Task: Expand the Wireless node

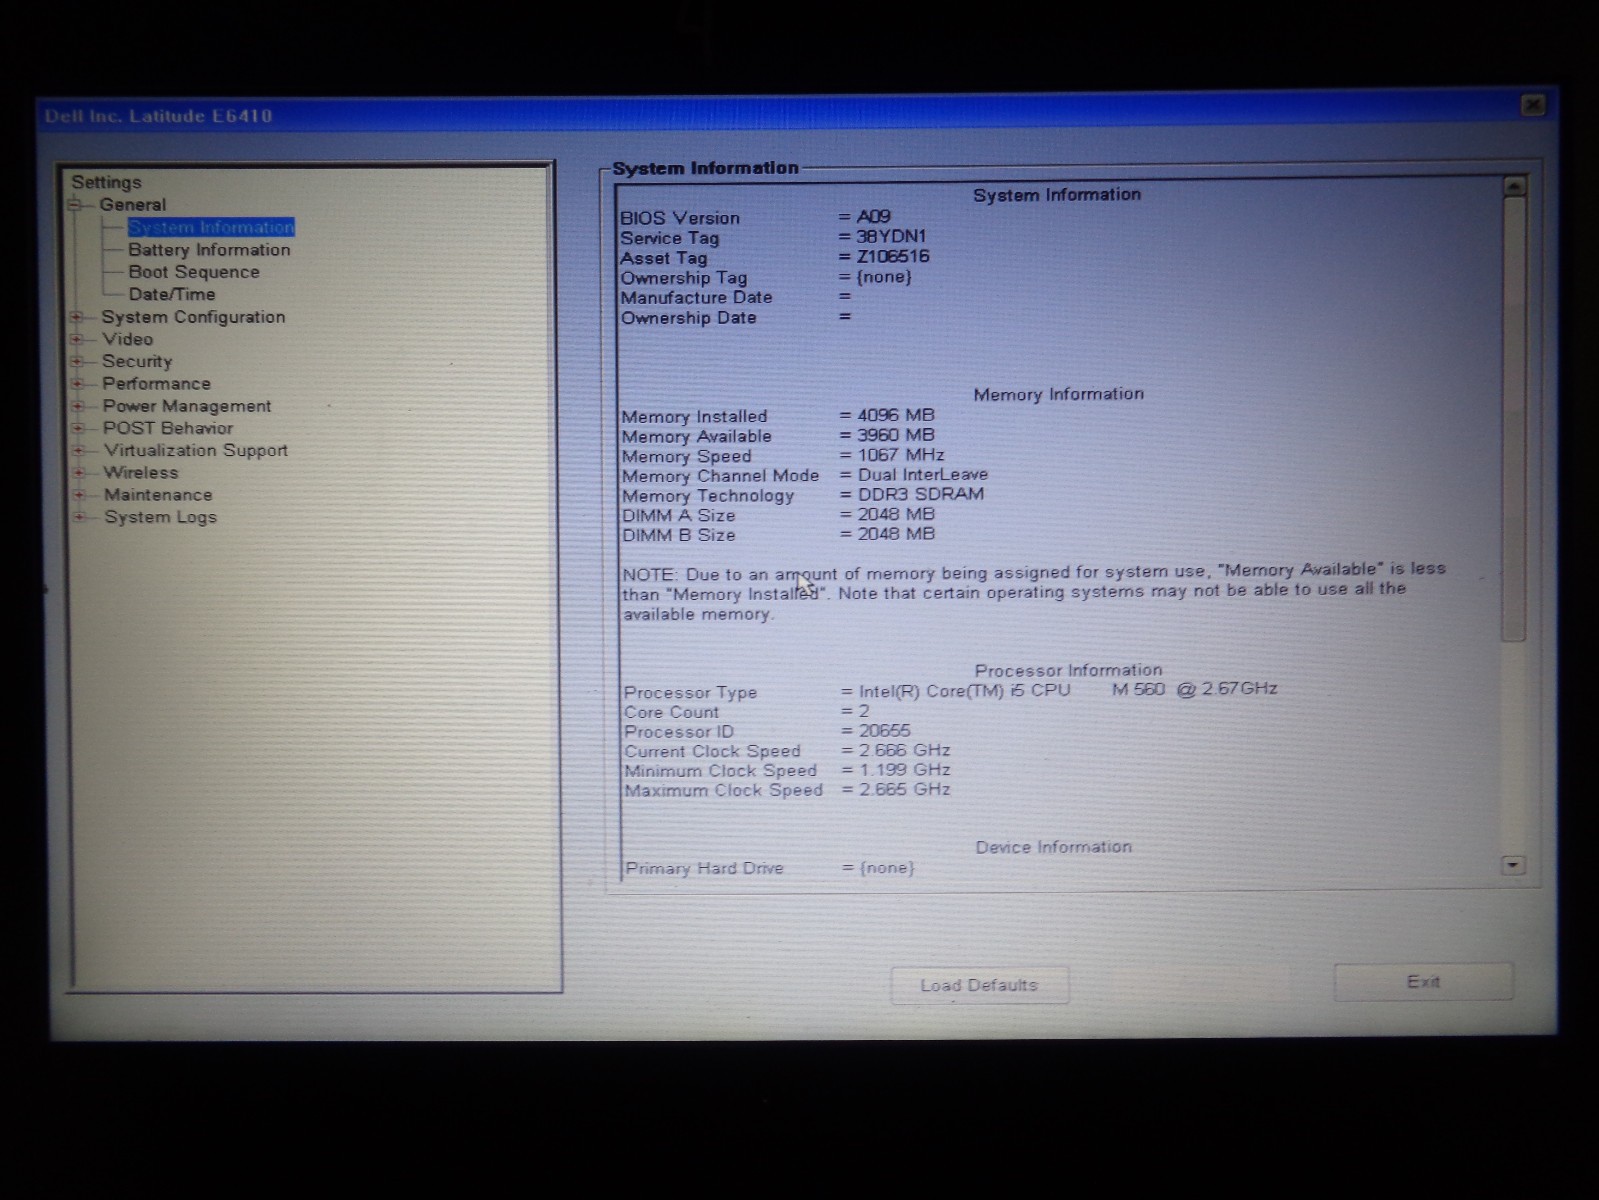Action: coord(78,472)
